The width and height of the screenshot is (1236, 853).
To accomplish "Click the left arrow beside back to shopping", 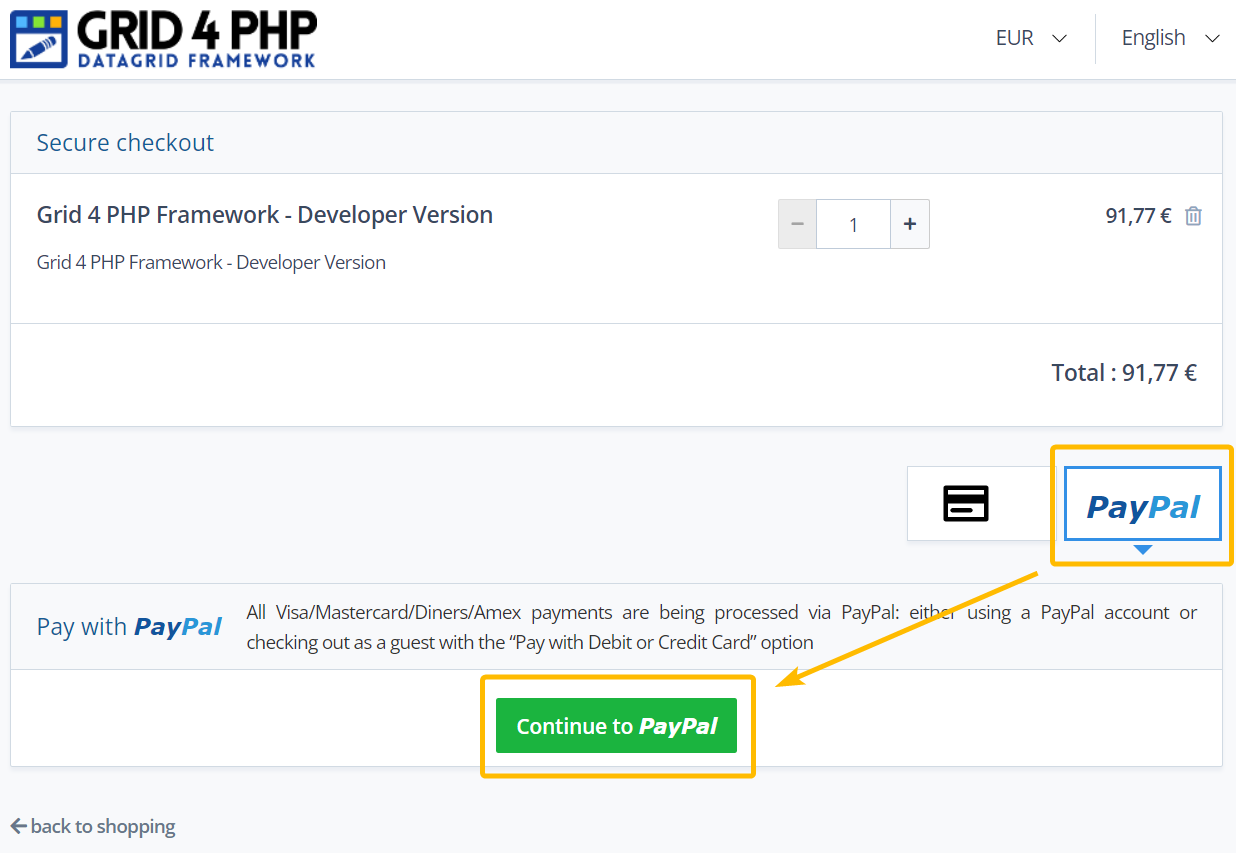I will pyautogui.click(x=18, y=826).
